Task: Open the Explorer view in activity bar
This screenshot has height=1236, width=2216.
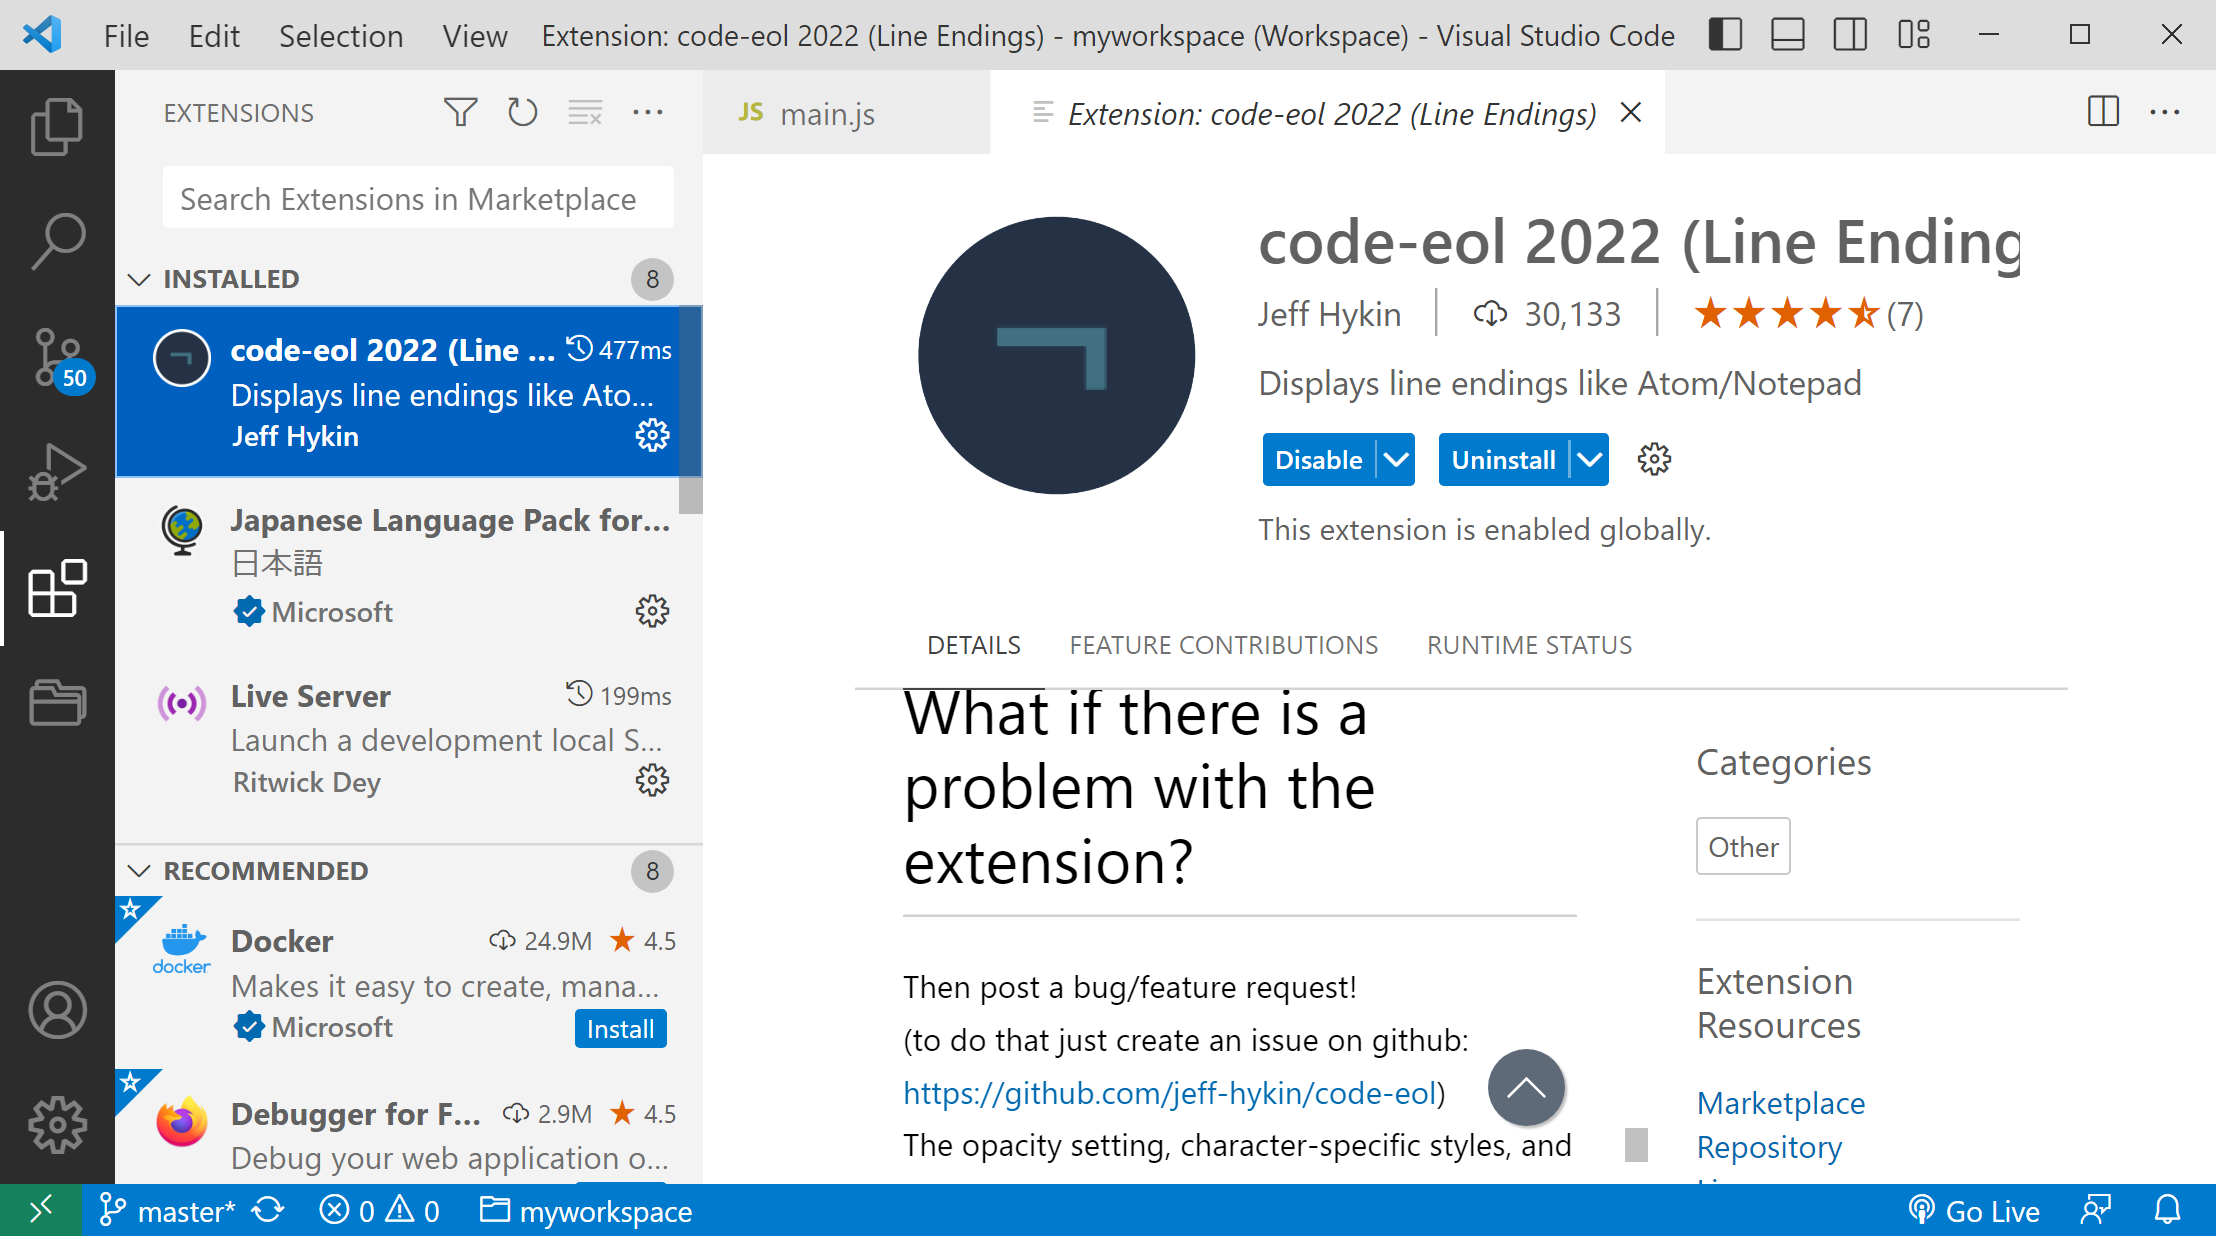Action: click(x=57, y=126)
